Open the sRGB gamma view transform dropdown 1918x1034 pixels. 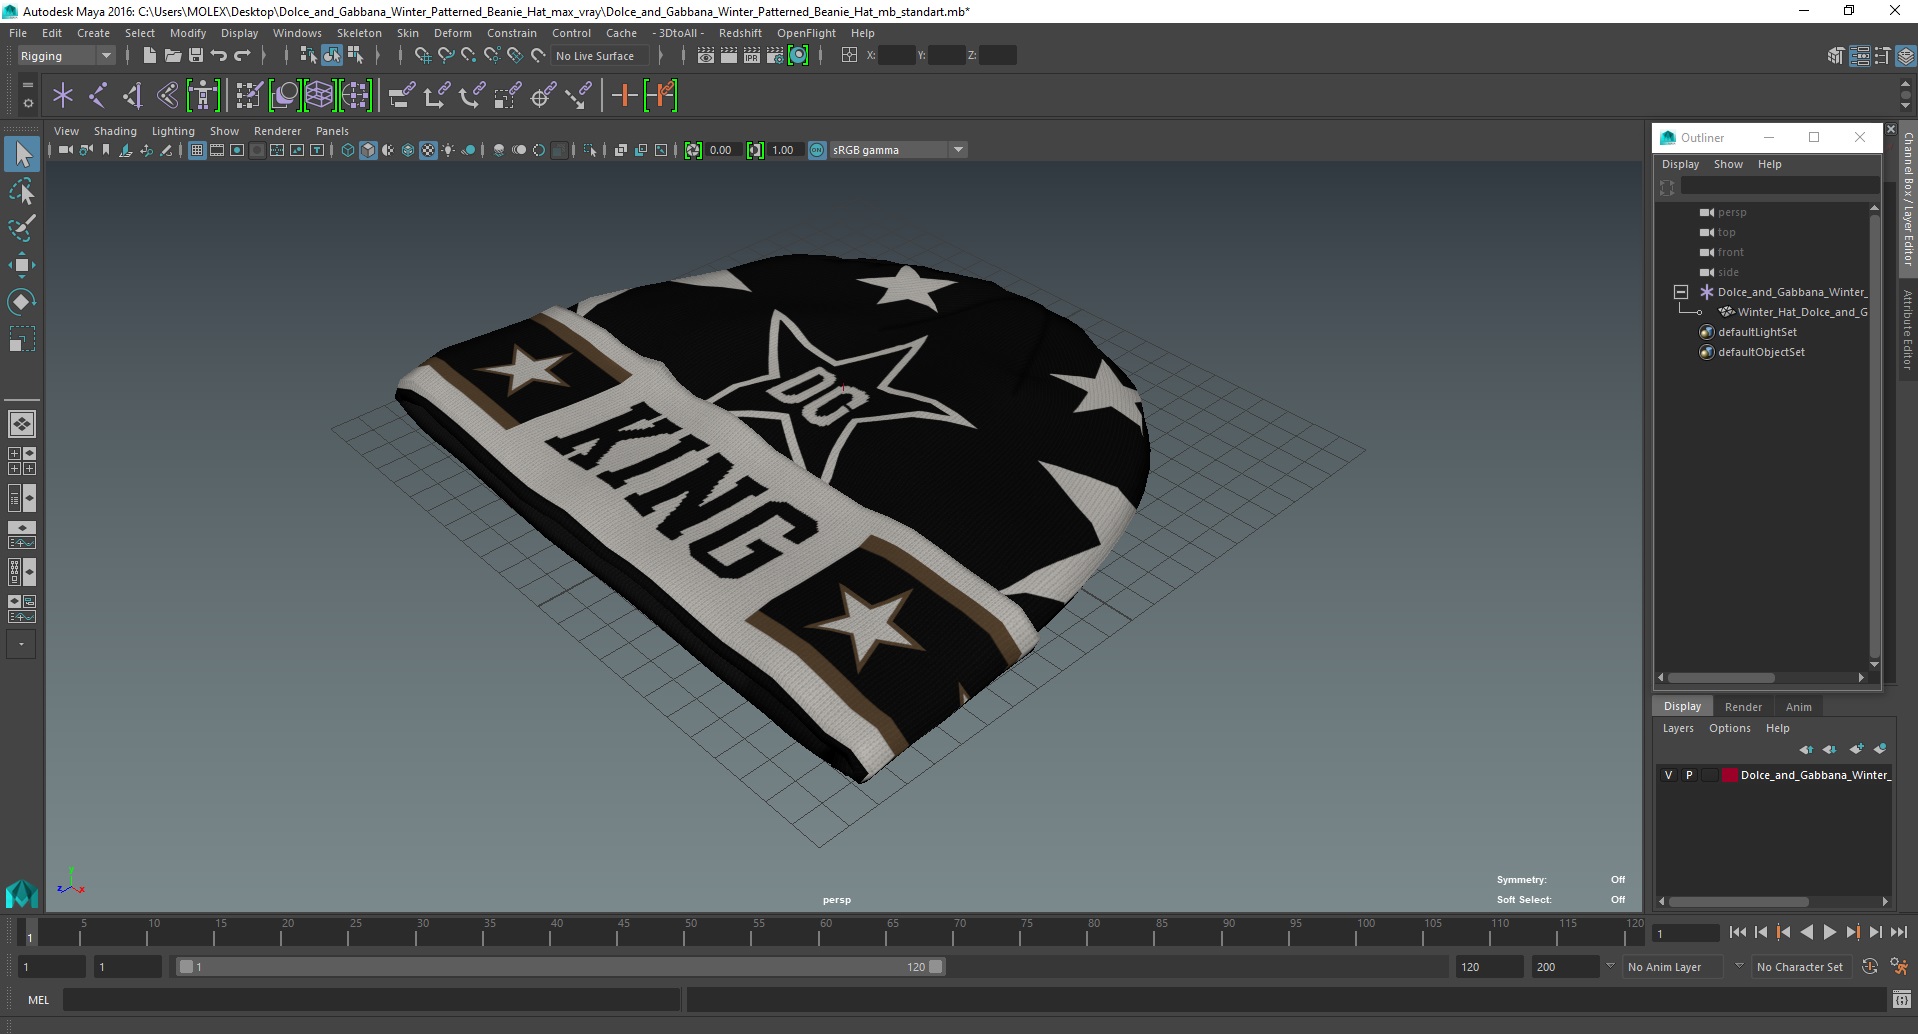[898, 150]
